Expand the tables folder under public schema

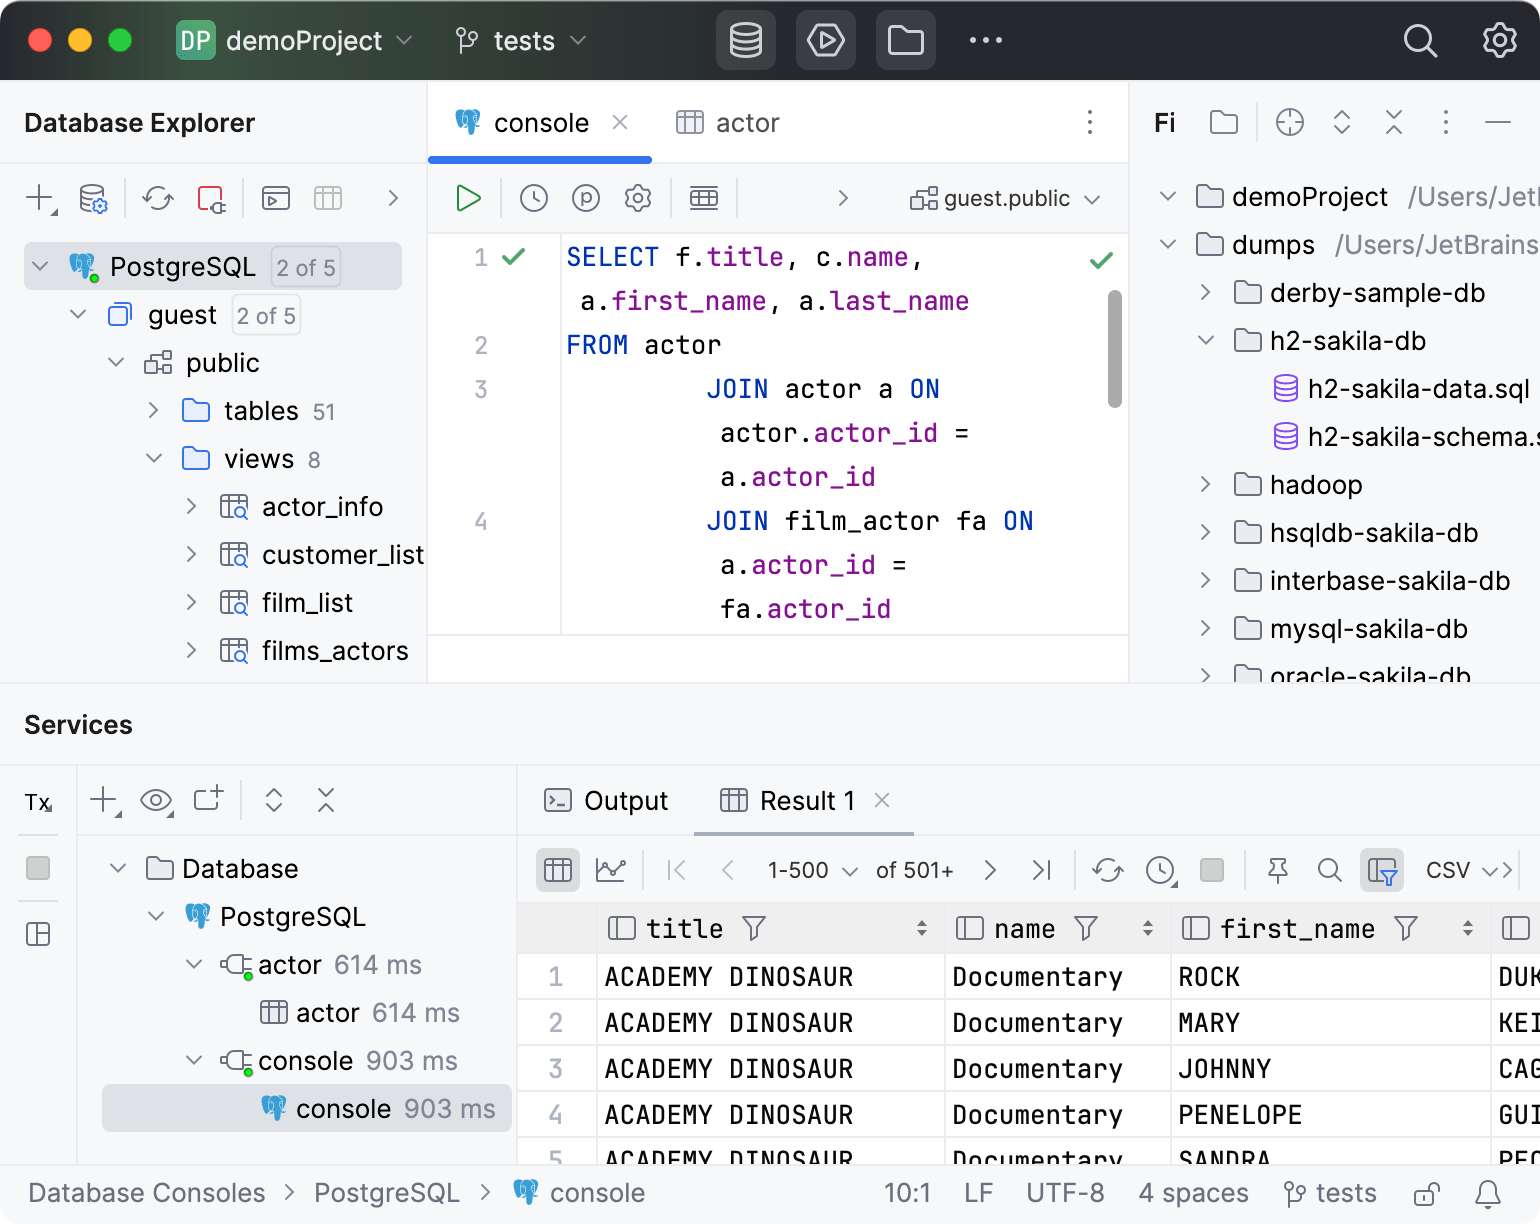pos(153,410)
